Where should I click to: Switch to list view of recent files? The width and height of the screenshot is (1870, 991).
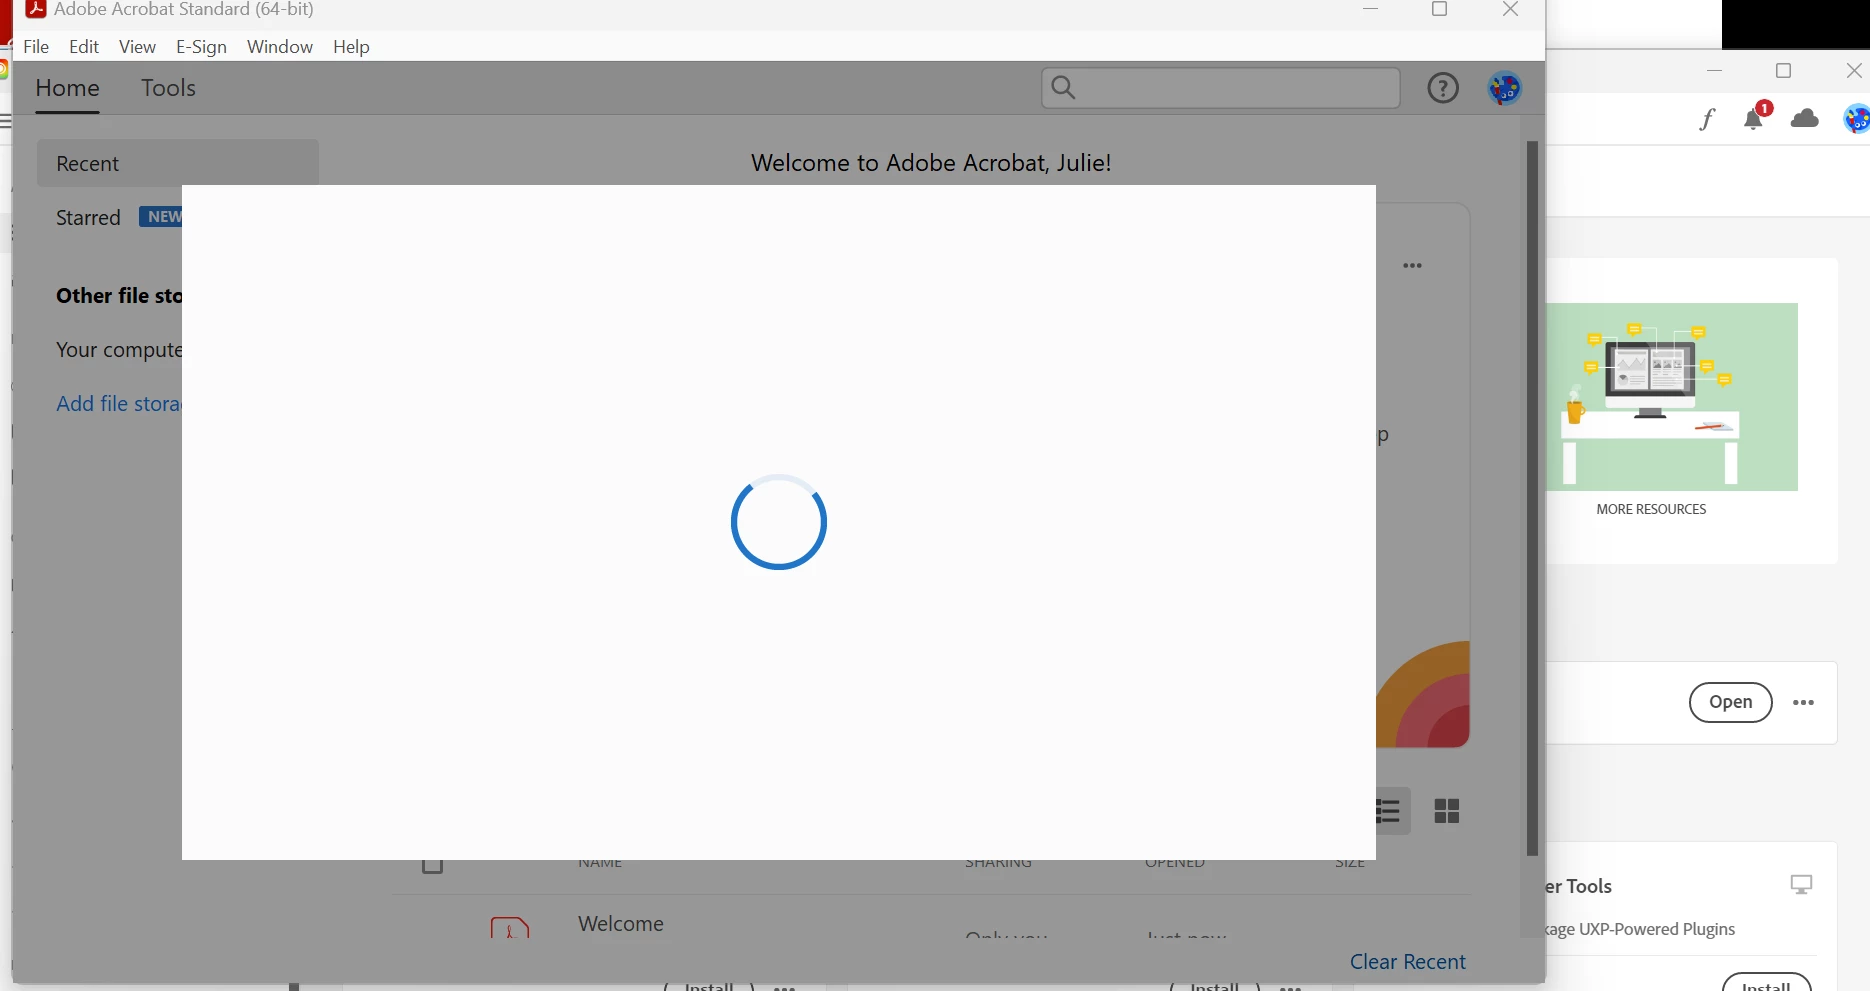(1390, 810)
